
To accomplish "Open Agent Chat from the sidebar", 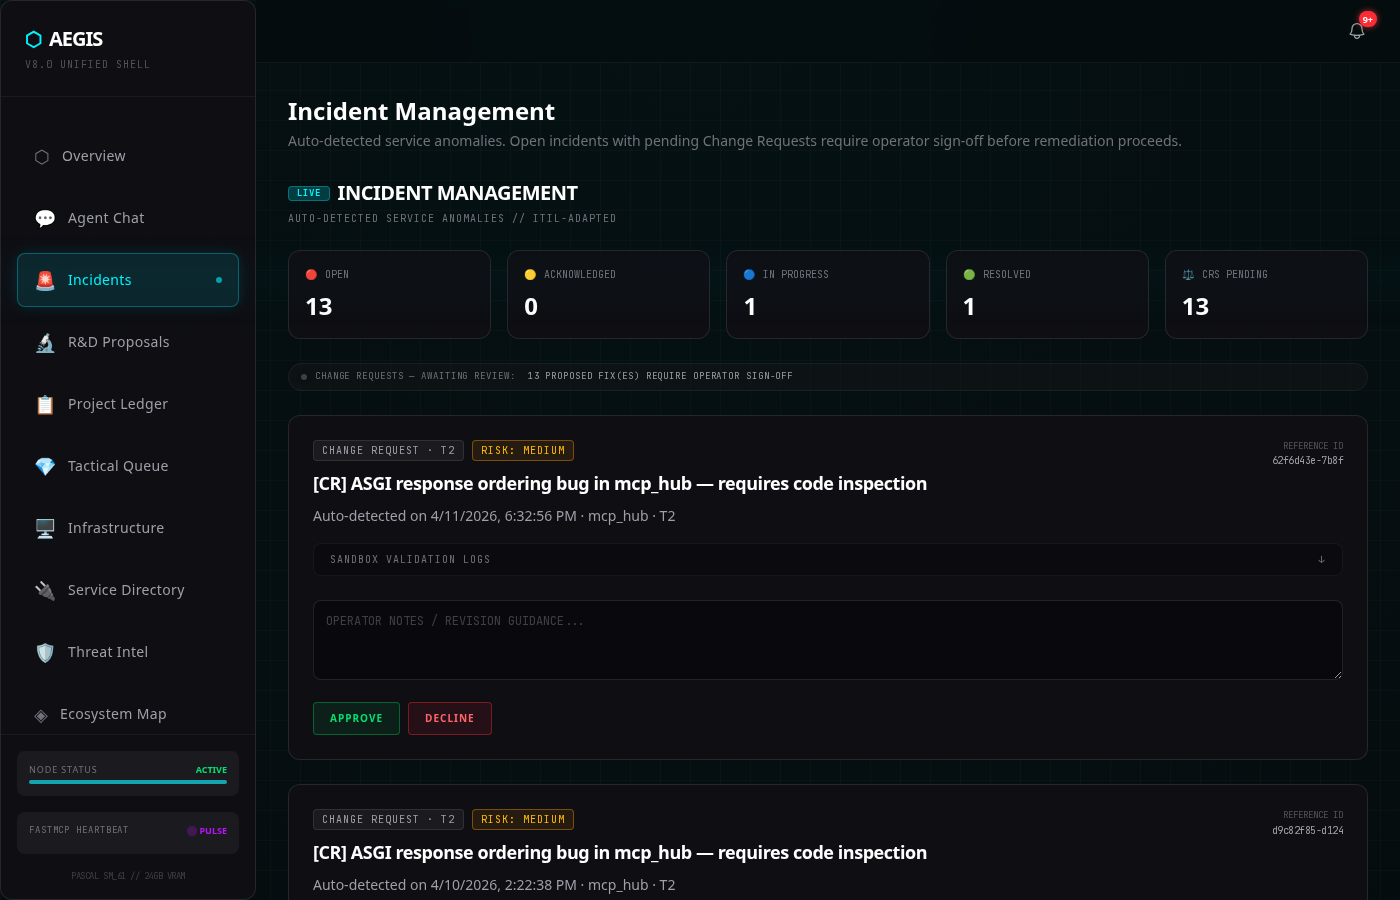I will [128, 218].
